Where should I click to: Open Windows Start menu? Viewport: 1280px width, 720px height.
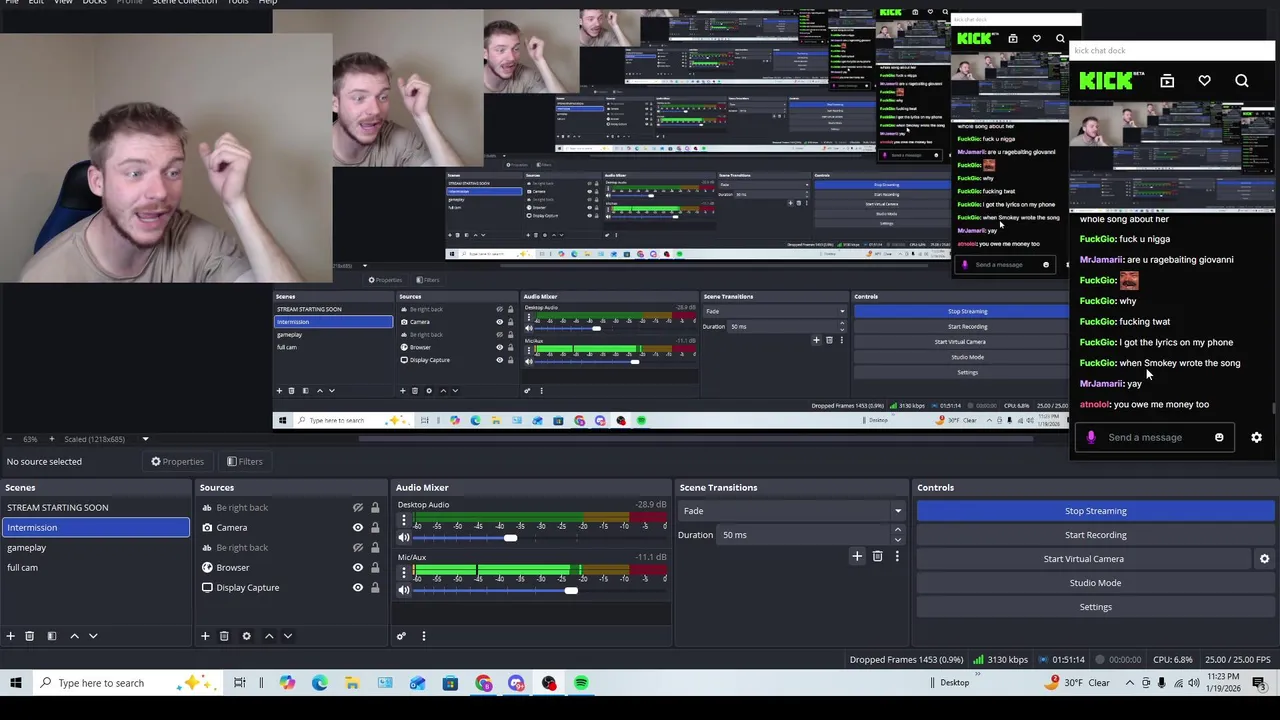pos(15,683)
